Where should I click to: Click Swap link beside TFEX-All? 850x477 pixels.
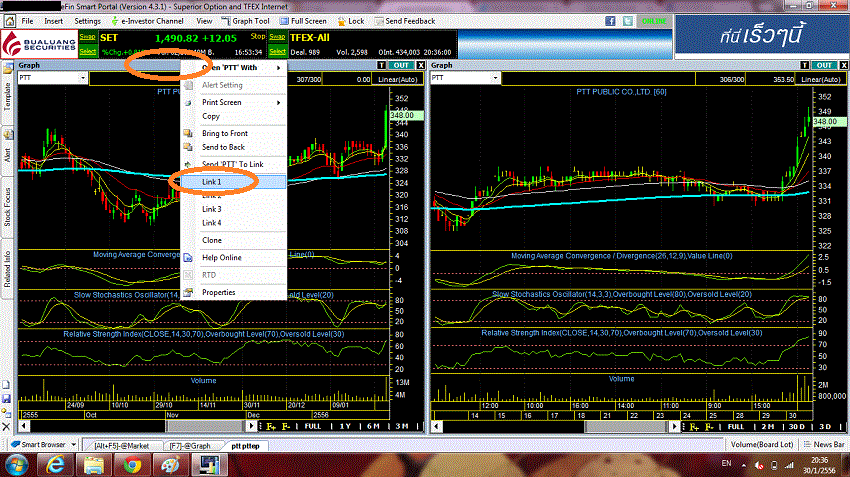click(x=277, y=37)
